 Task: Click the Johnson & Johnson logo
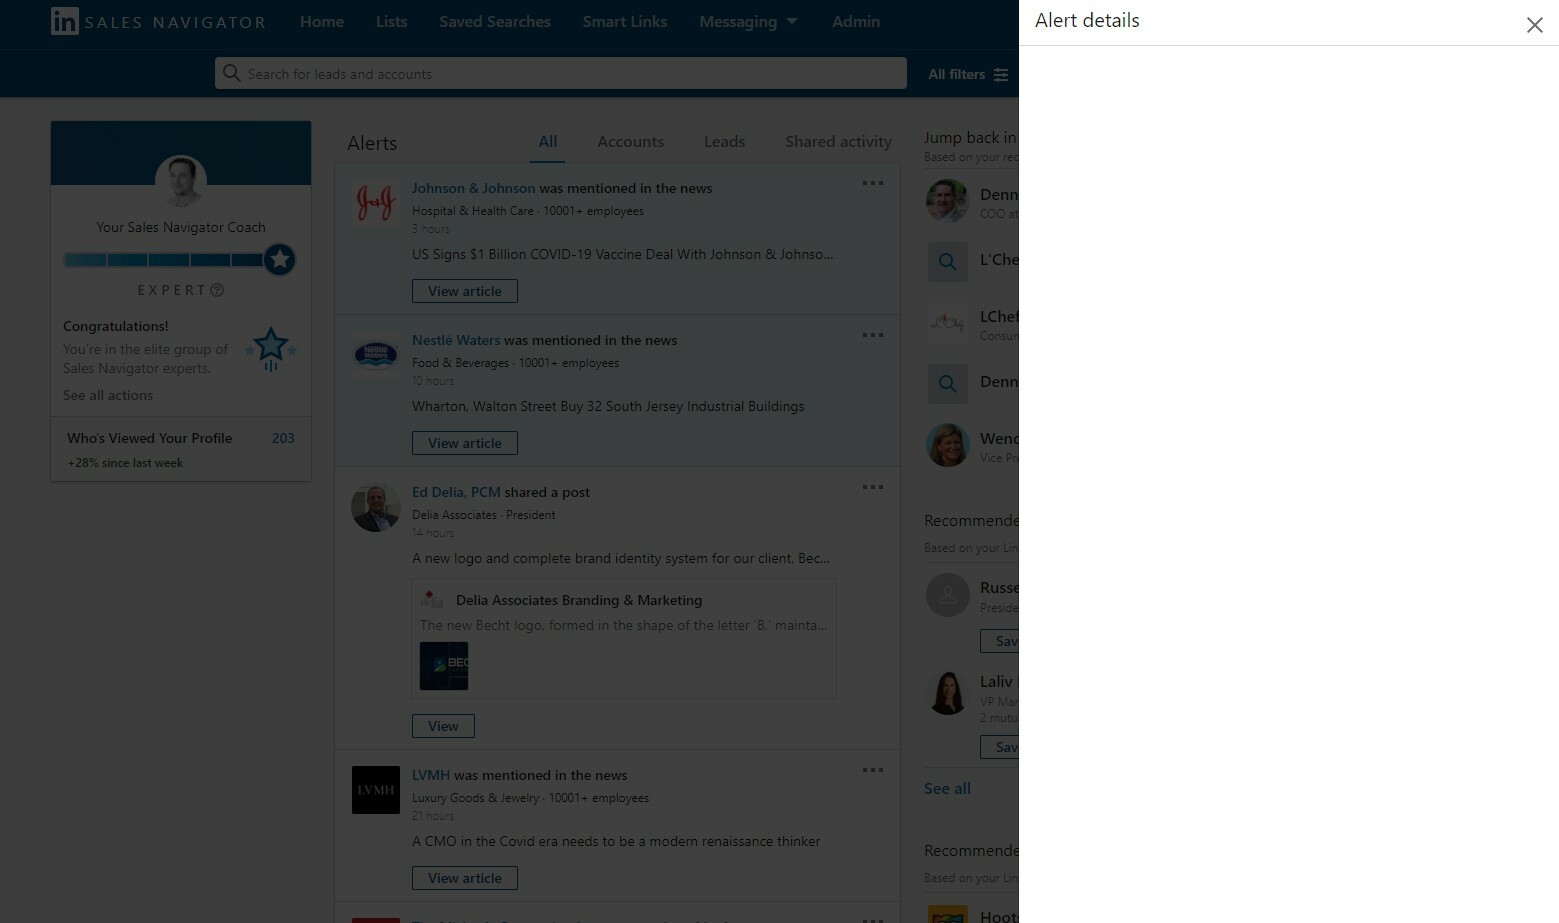tap(376, 203)
